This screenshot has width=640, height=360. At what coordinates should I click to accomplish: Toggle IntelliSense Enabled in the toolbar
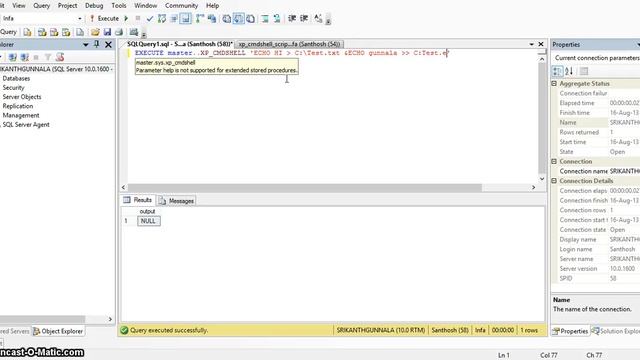pyautogui.click(x=185, y=18)
